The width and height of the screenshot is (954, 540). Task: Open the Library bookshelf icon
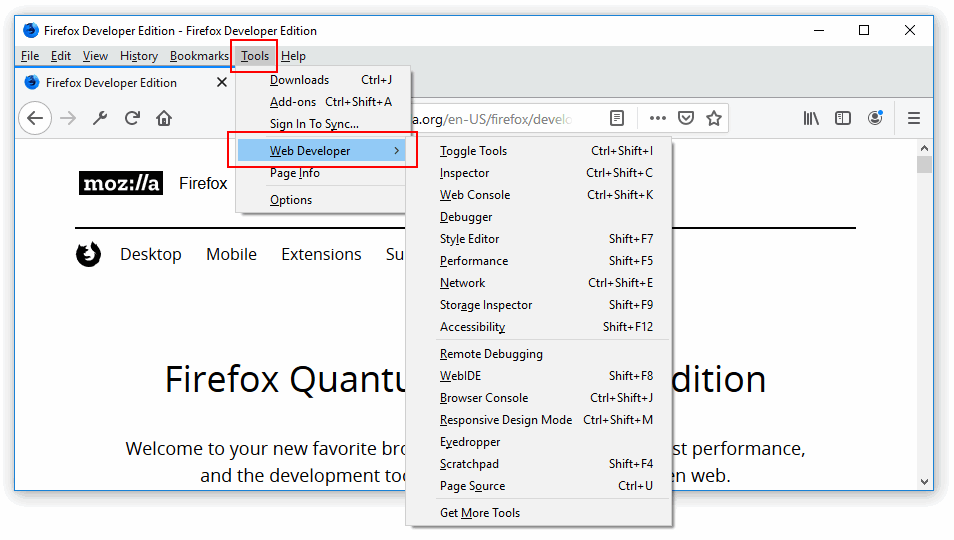point(811,118)
